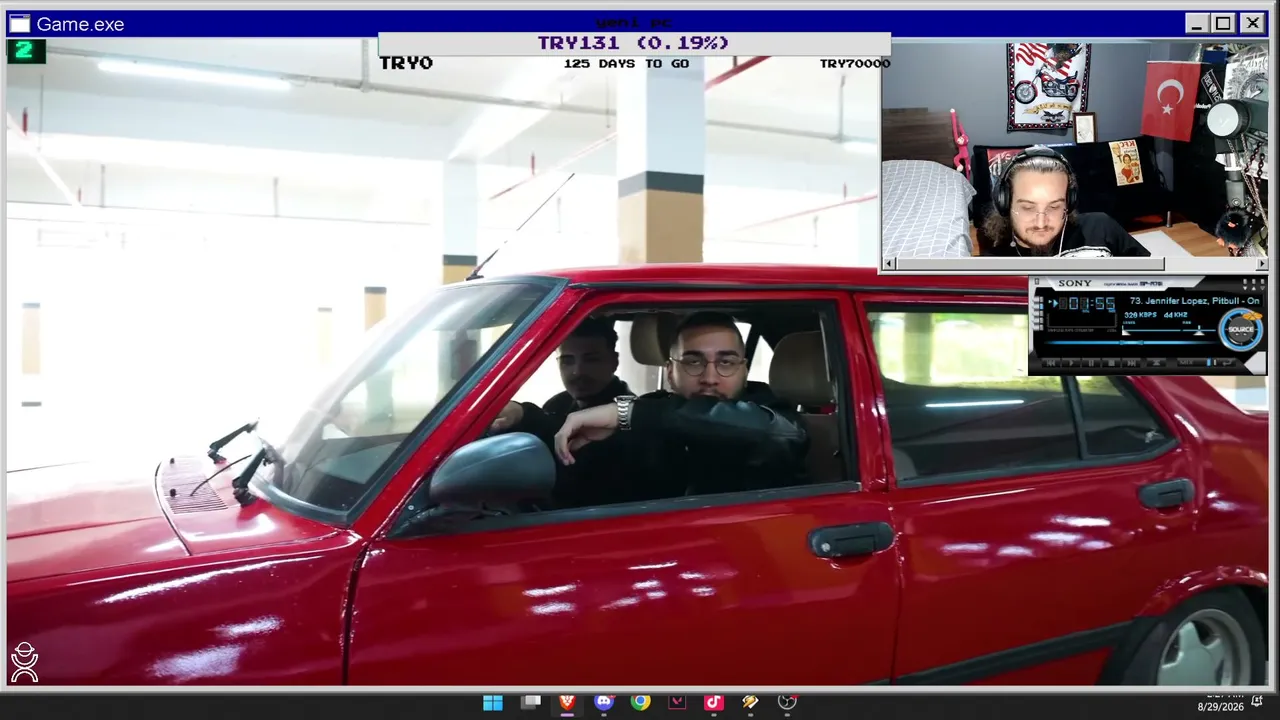Click the 328 KBPS bitrate readout
The height and width of the screenshot is (720, 1280).
tap(1140, 315)
